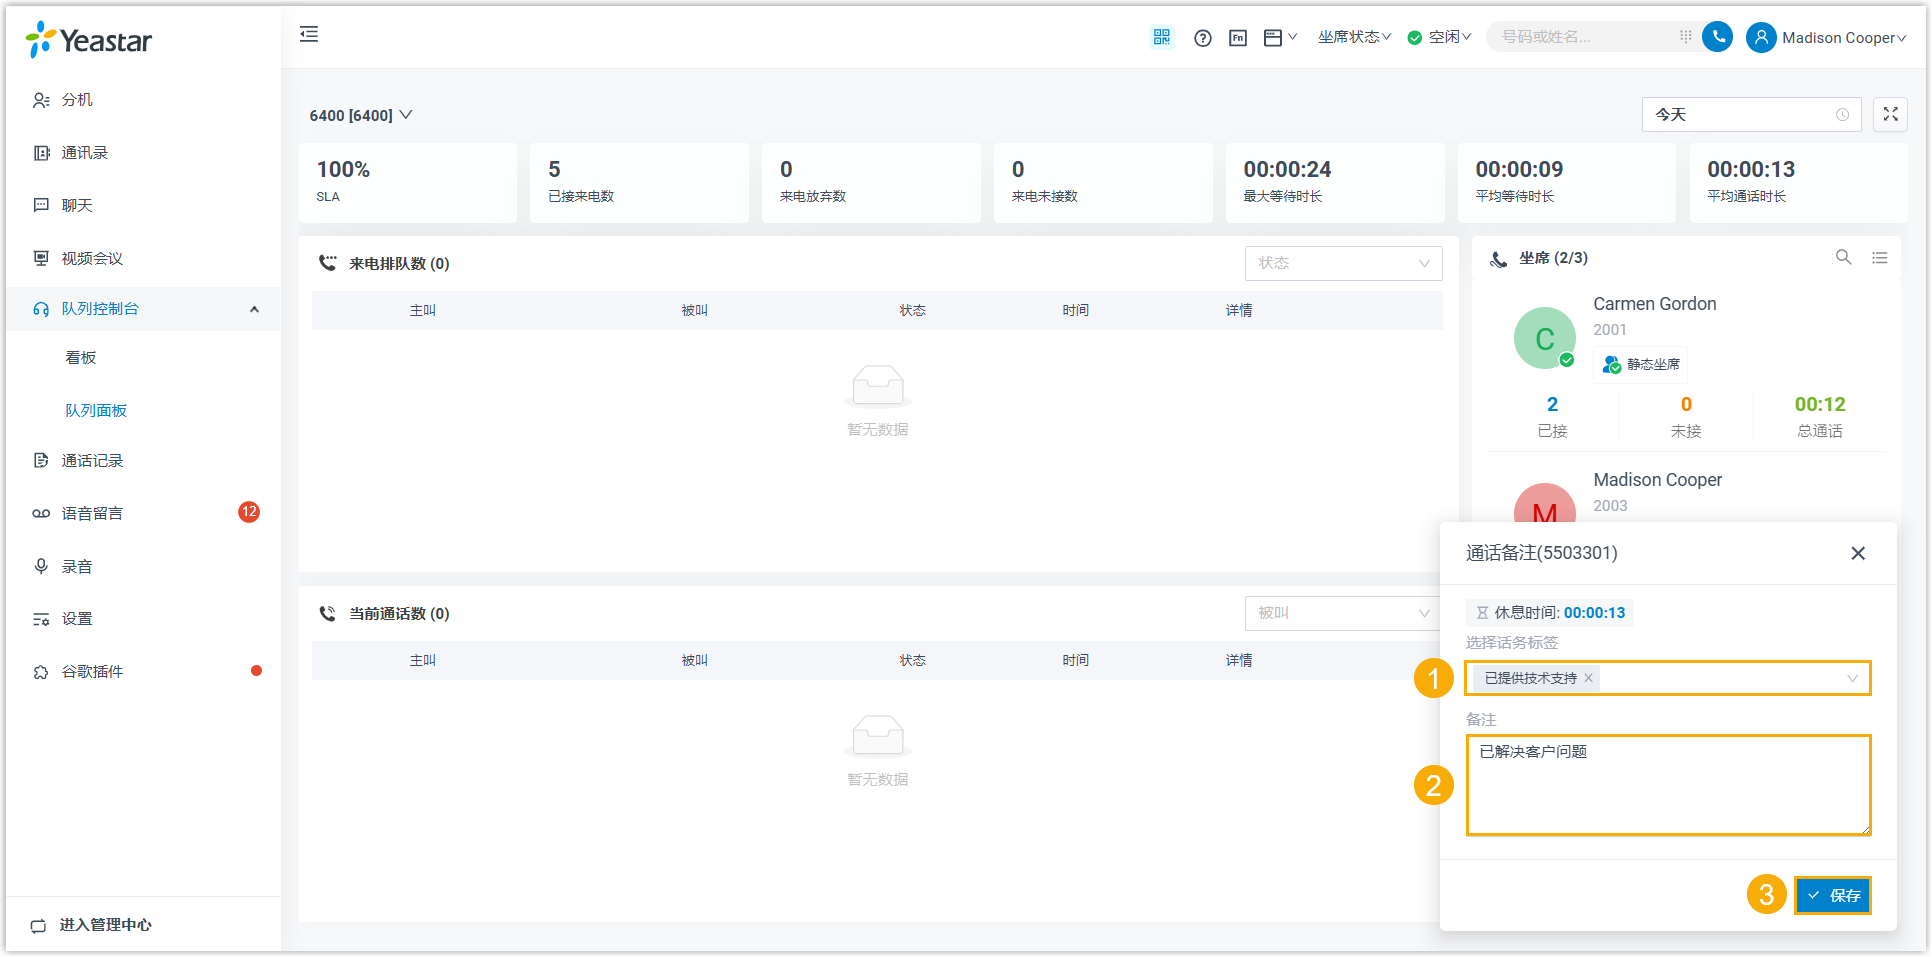Image resolution: width=1932 pixels, height=957 pixels.
Task: Close the 通话备注 dialog
Action: pyautogui.click(x=1857, y=554)
